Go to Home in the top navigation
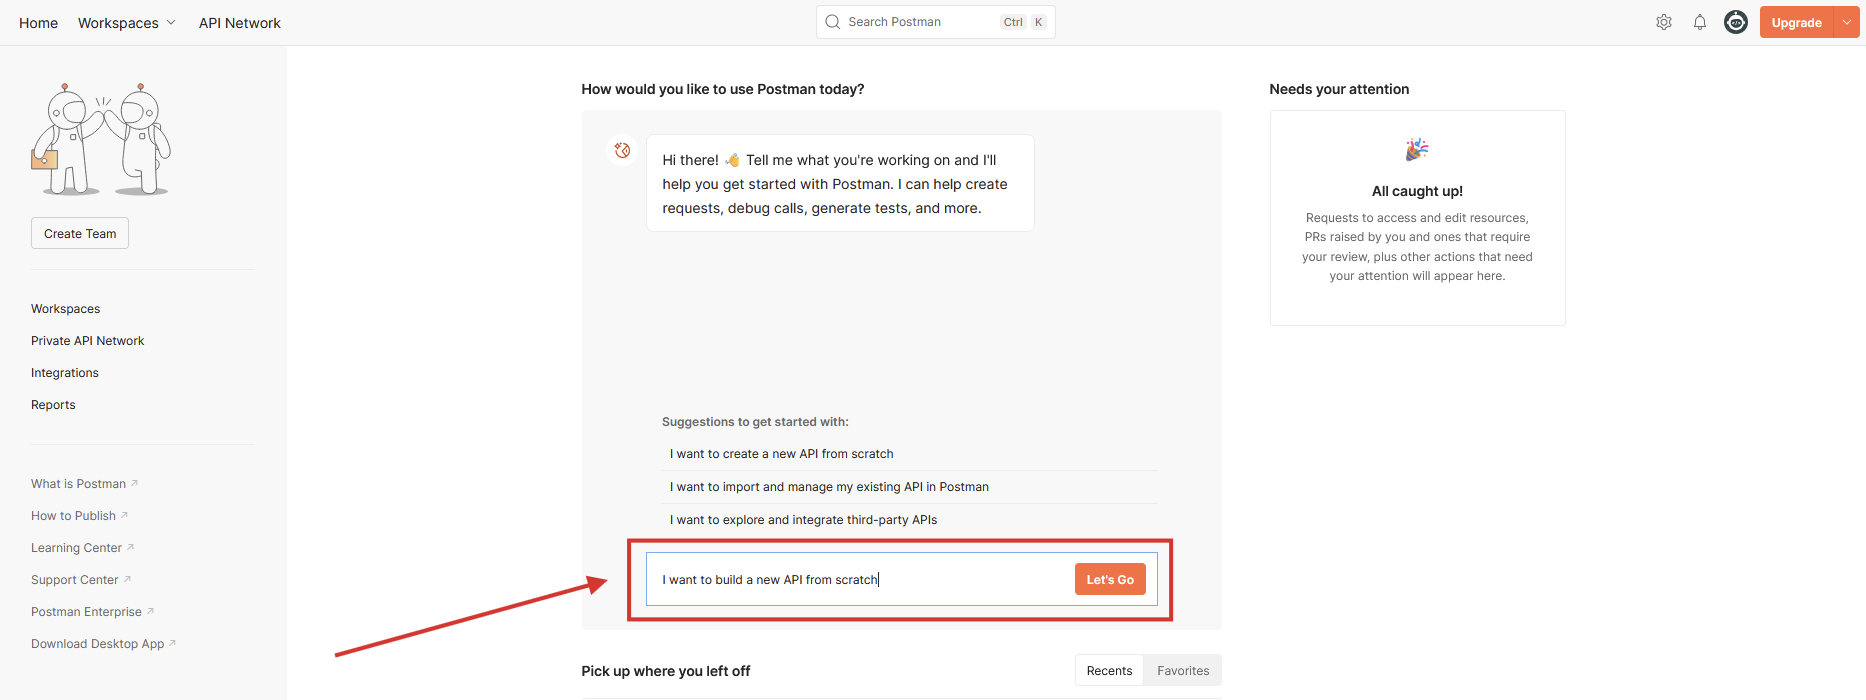This screenshot has width=1866, height=700. click(x=38, y=22)
